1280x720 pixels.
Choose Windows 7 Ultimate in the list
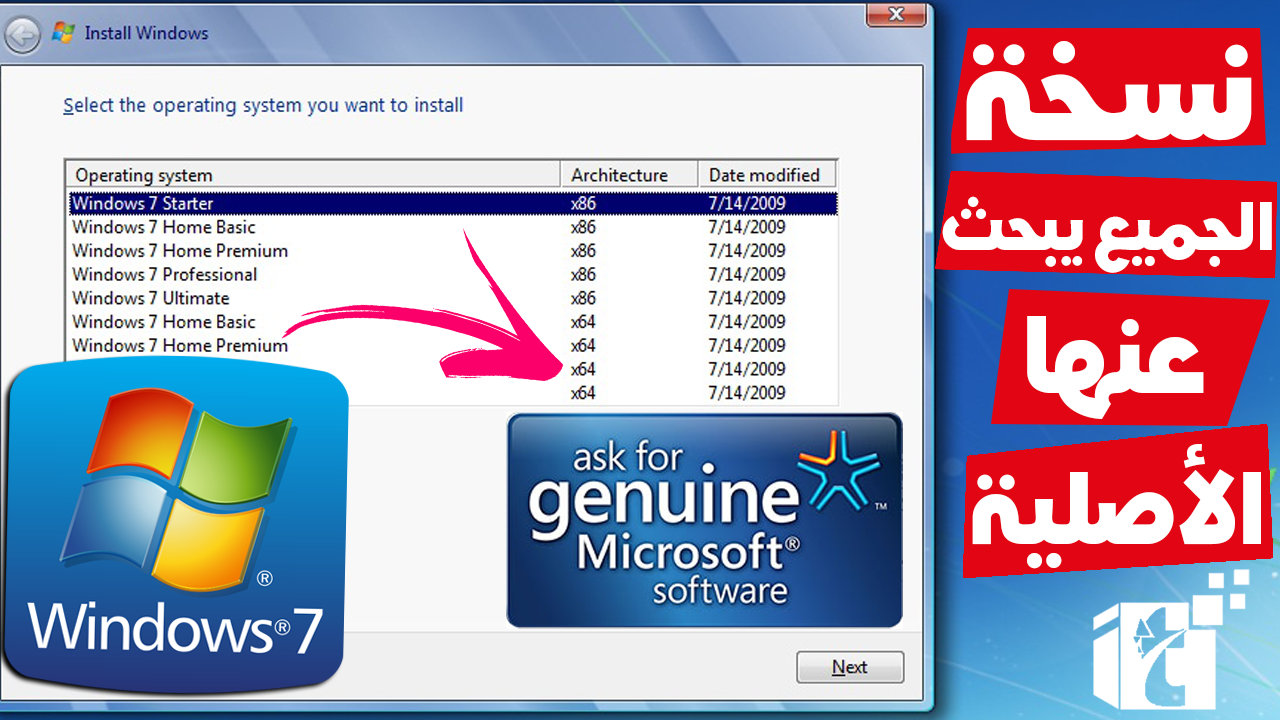[452, 298]
